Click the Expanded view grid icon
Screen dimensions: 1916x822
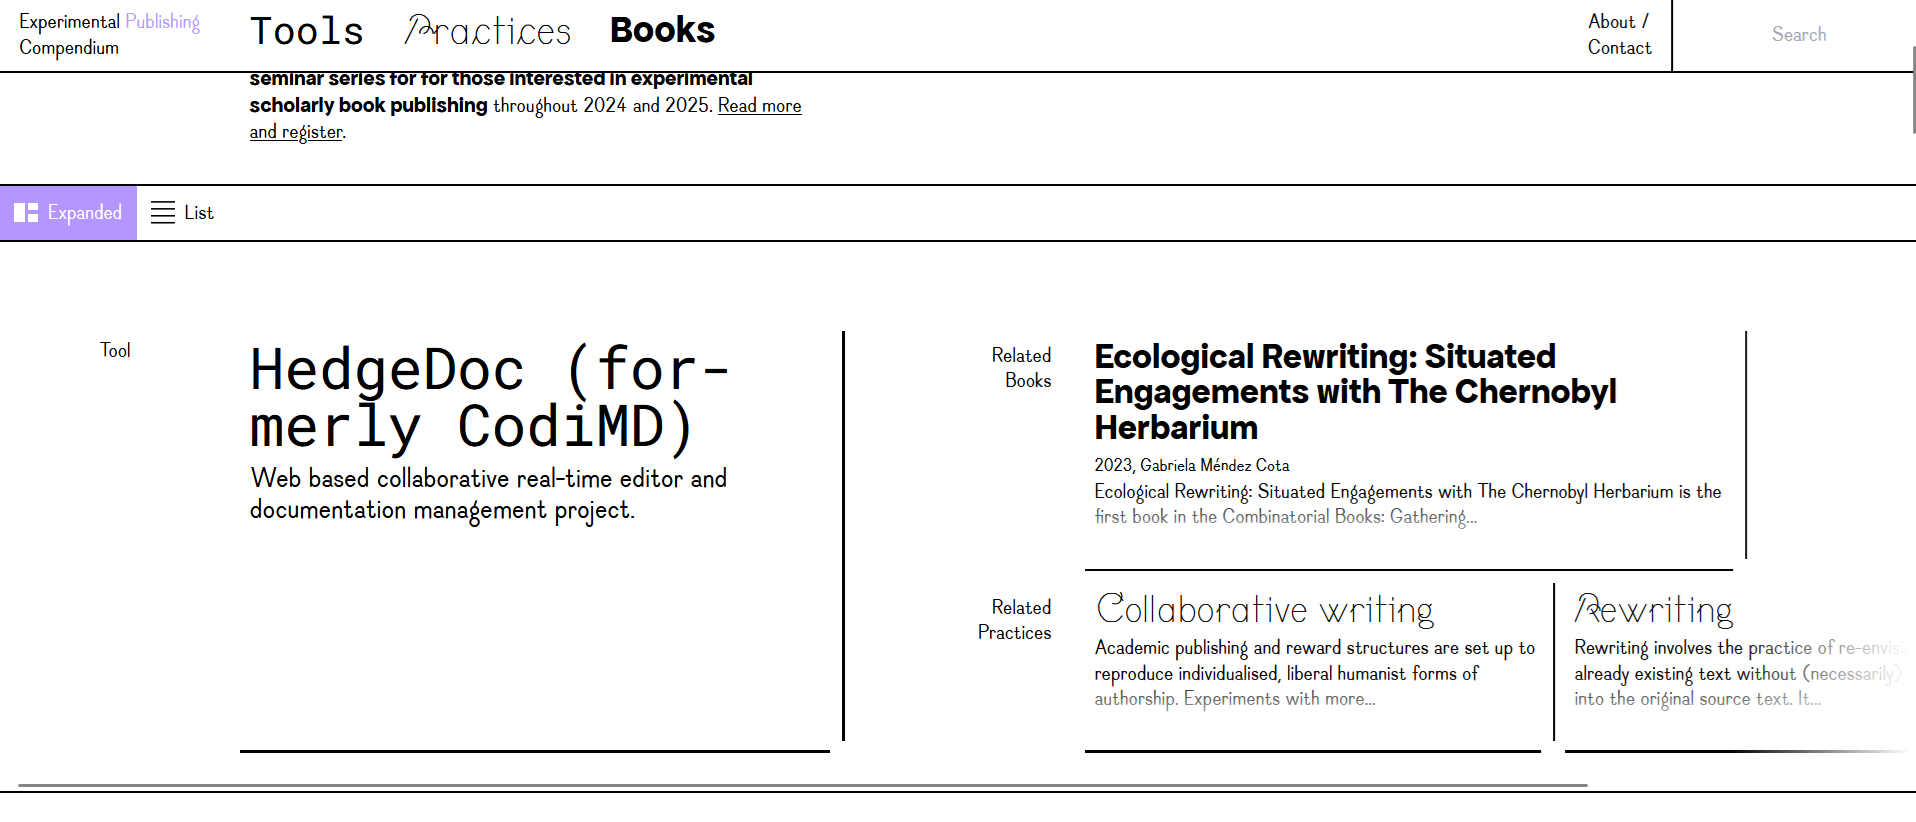26,213
